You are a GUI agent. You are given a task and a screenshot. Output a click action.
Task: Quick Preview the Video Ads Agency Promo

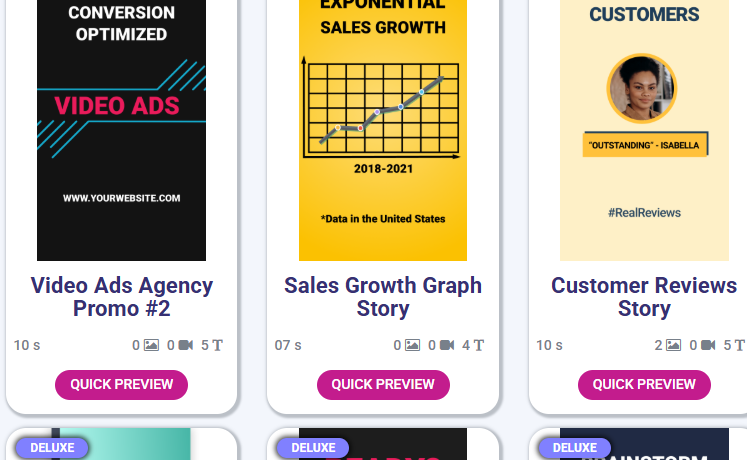click(121, 384)
